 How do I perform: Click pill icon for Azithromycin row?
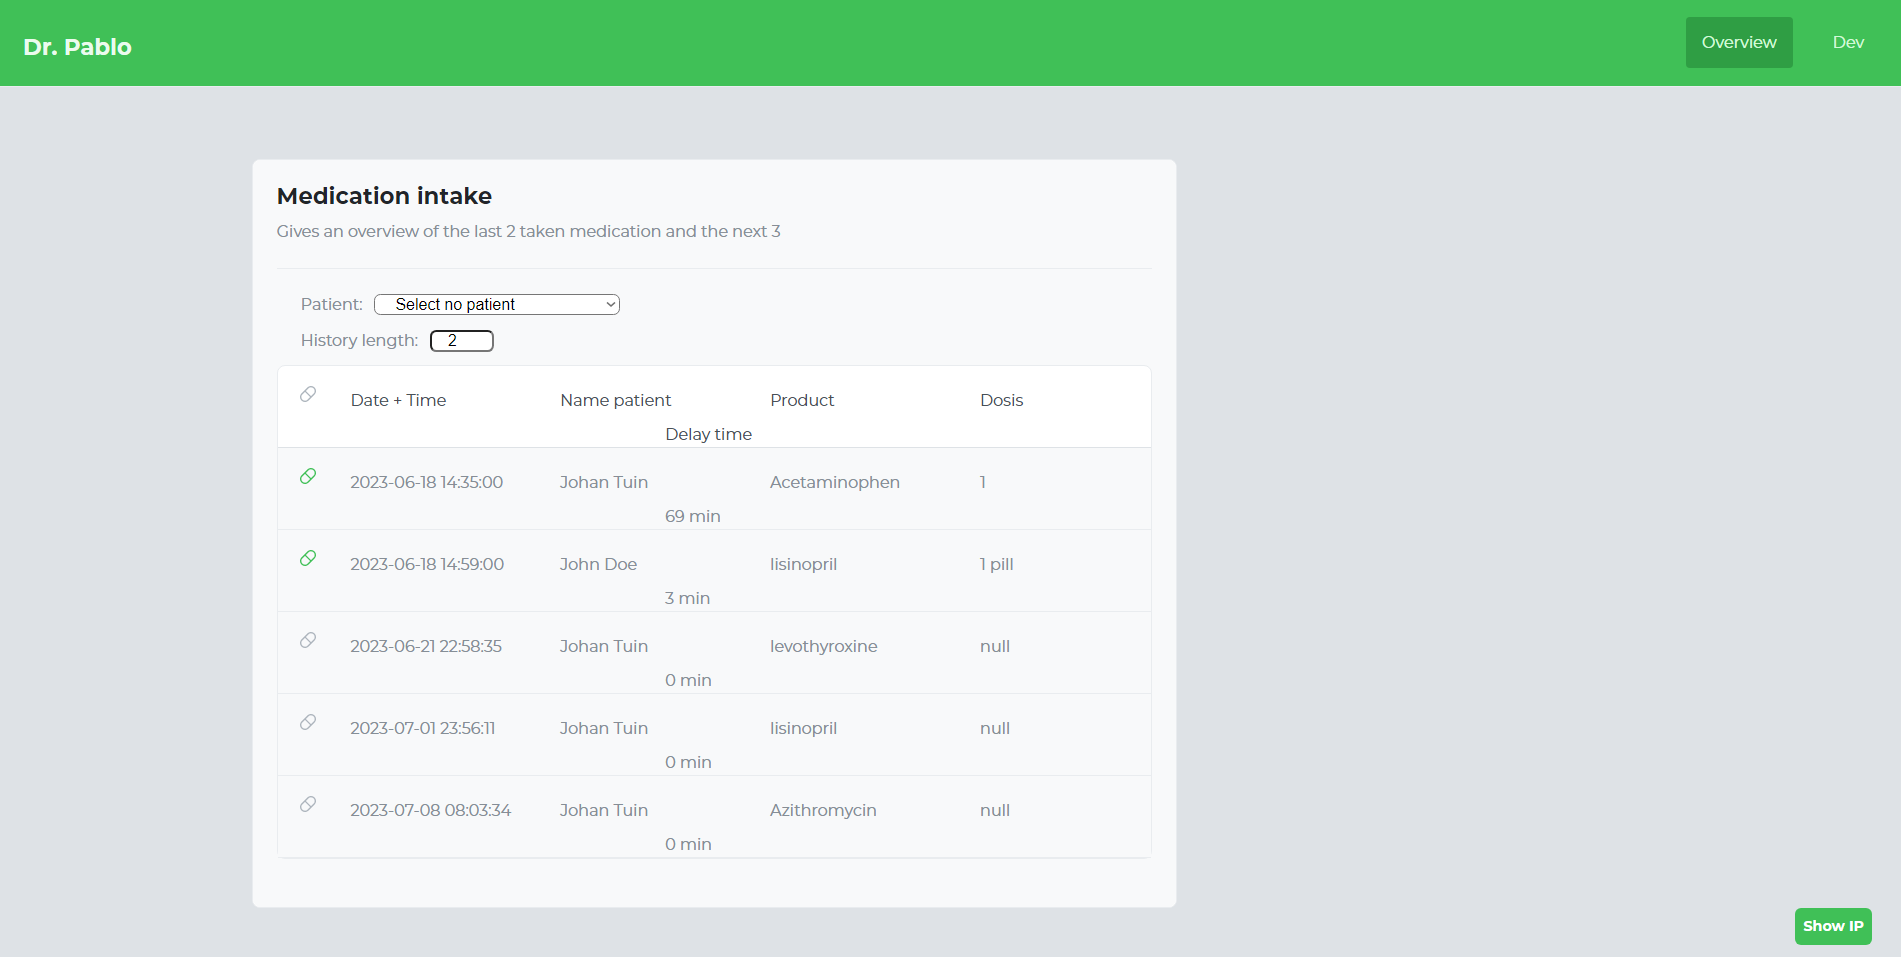click(308, 804)
